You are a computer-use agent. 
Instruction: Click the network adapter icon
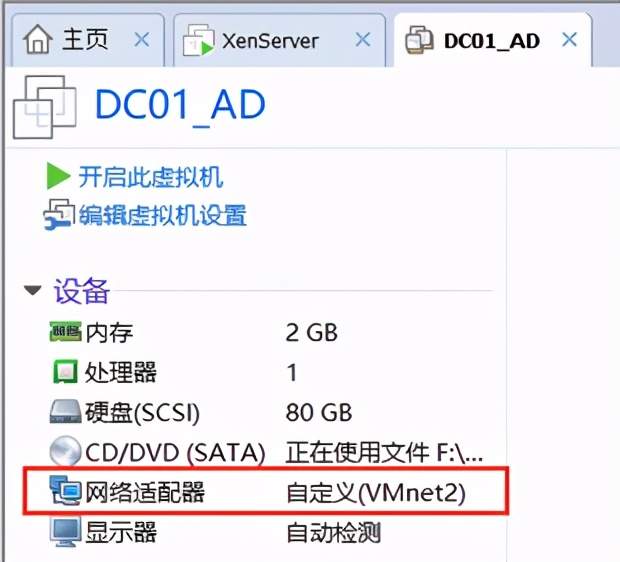pos(65,490)
